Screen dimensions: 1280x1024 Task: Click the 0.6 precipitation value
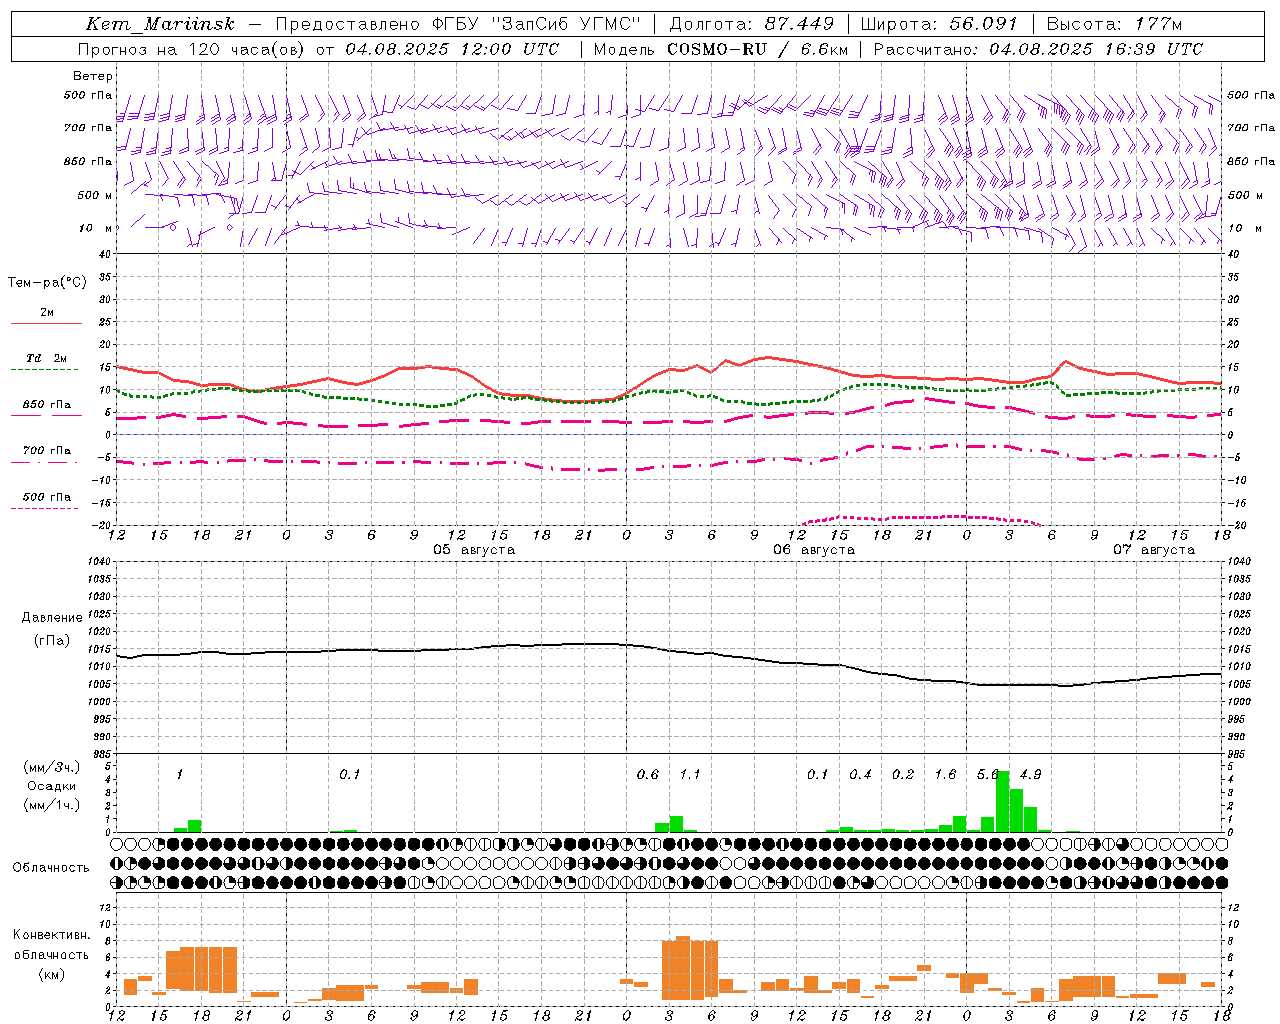(648, 775)
